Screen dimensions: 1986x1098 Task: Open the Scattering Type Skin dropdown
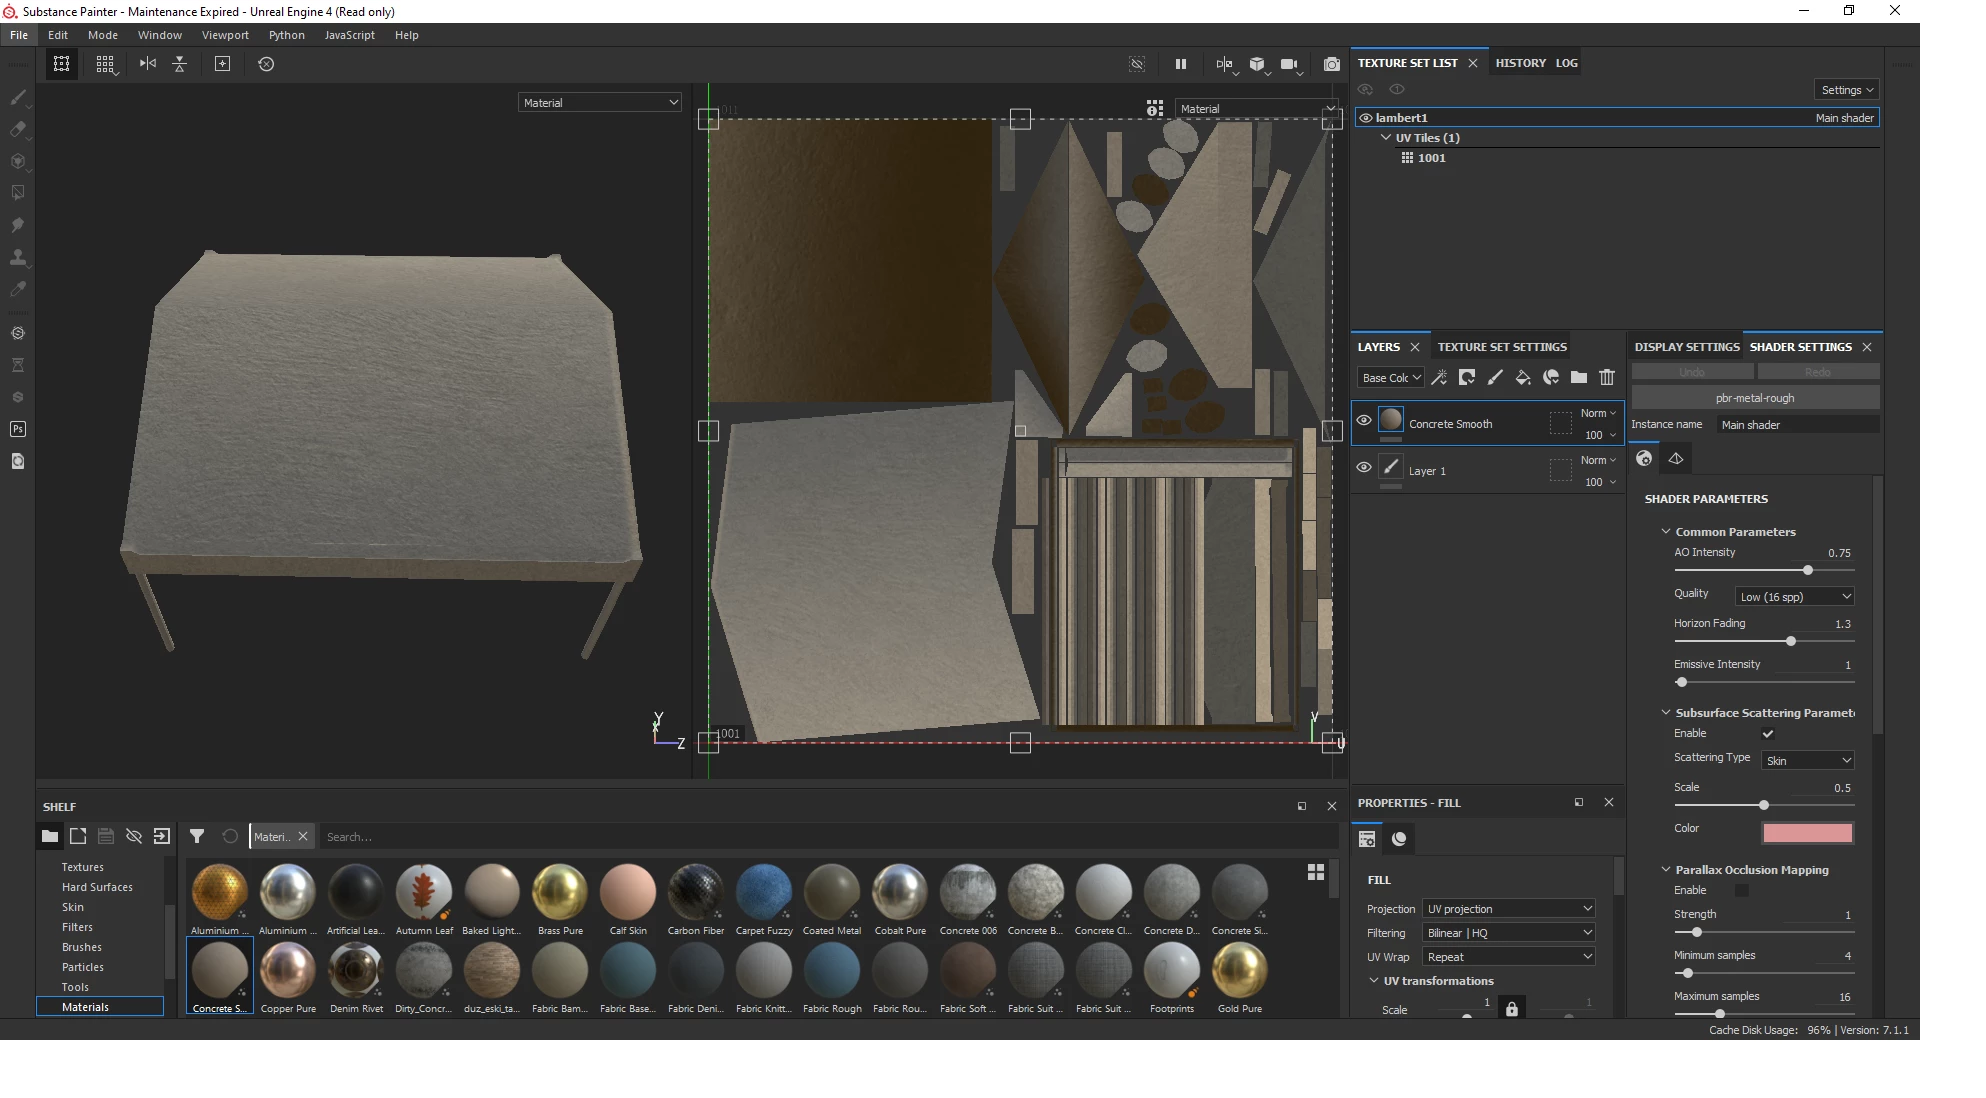pos(1808,761)
